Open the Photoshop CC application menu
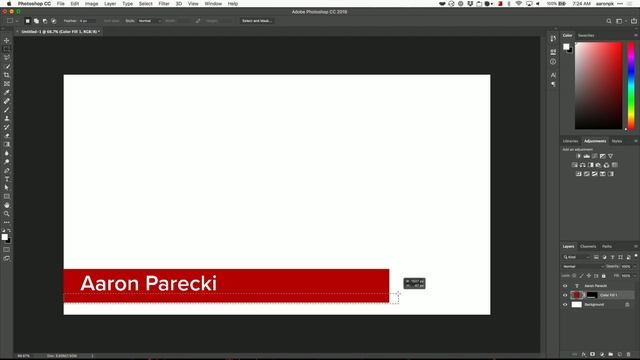 [34, 4]
